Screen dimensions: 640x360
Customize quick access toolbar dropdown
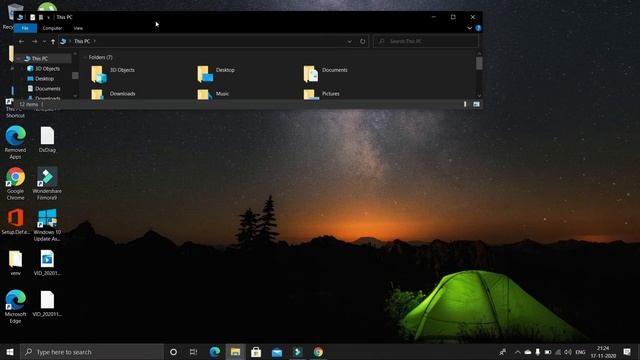[49, 18]
